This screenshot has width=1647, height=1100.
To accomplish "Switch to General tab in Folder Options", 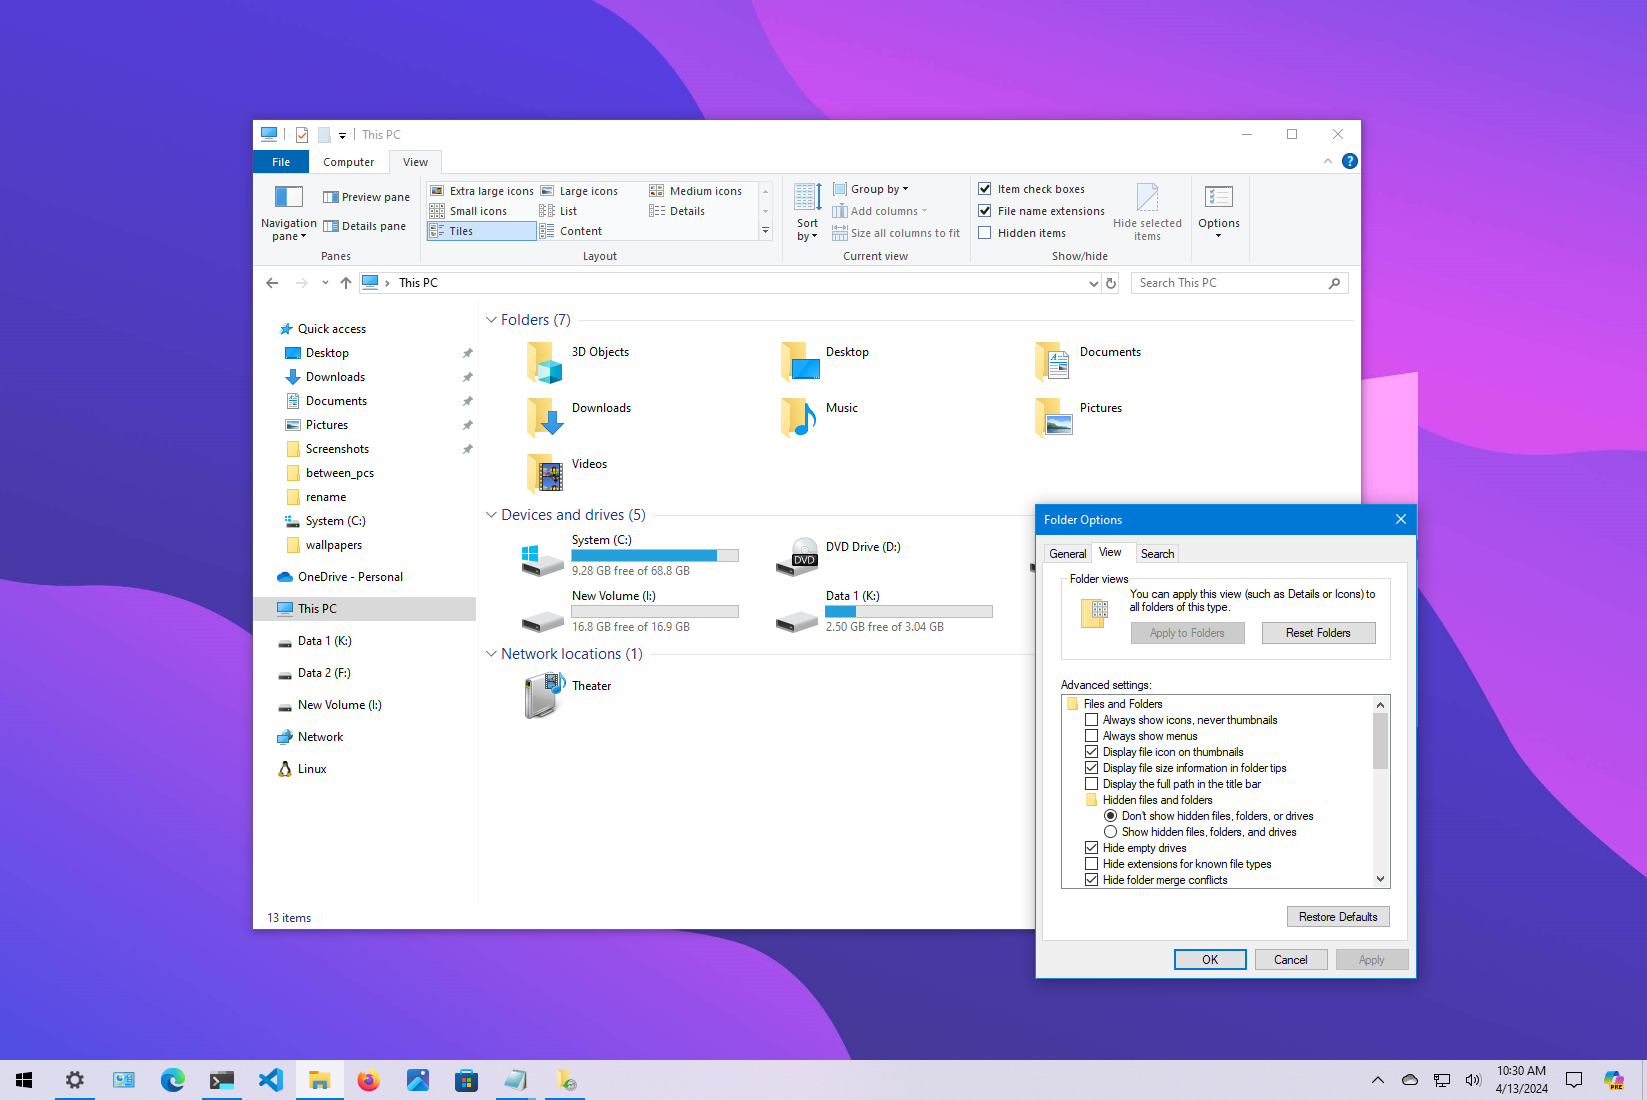I will tap(1067, 554).
